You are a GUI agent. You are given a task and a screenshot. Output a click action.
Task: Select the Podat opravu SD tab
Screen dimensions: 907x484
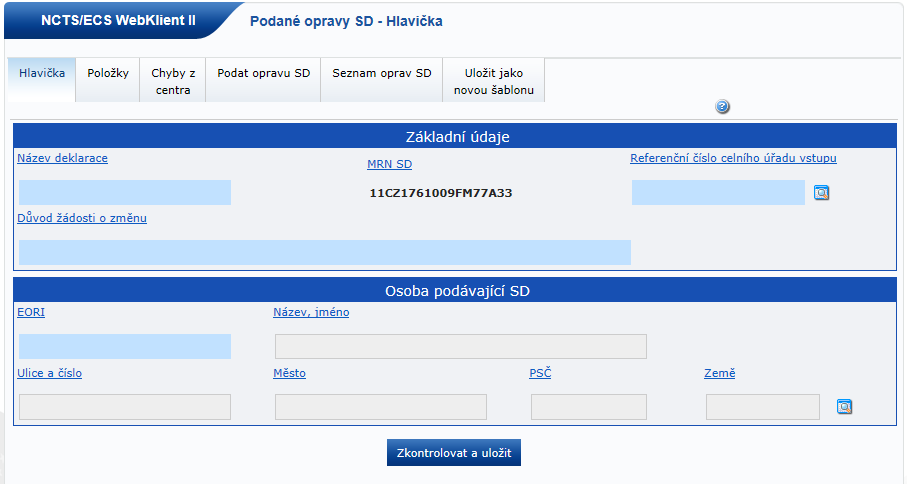point(263,73)
